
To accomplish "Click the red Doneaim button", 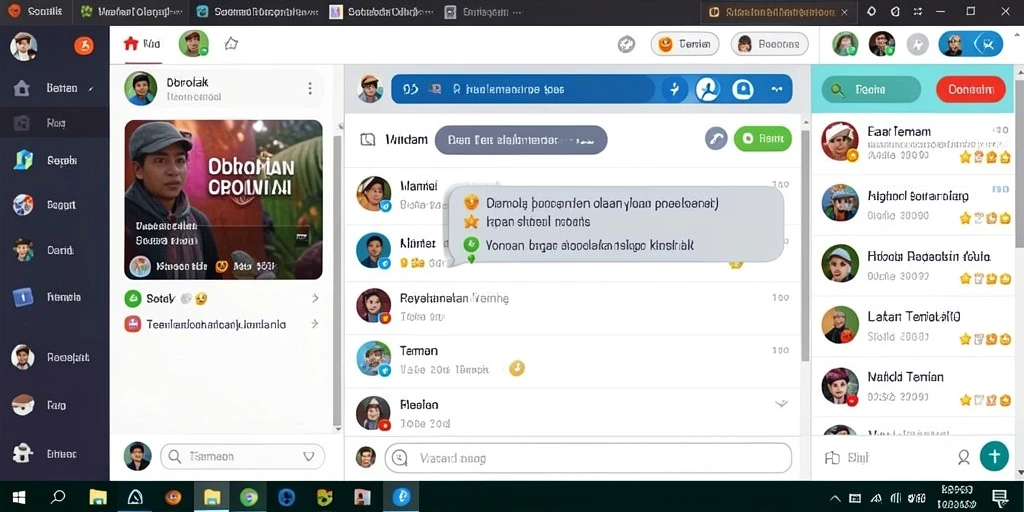I will [x=970, y=89].
